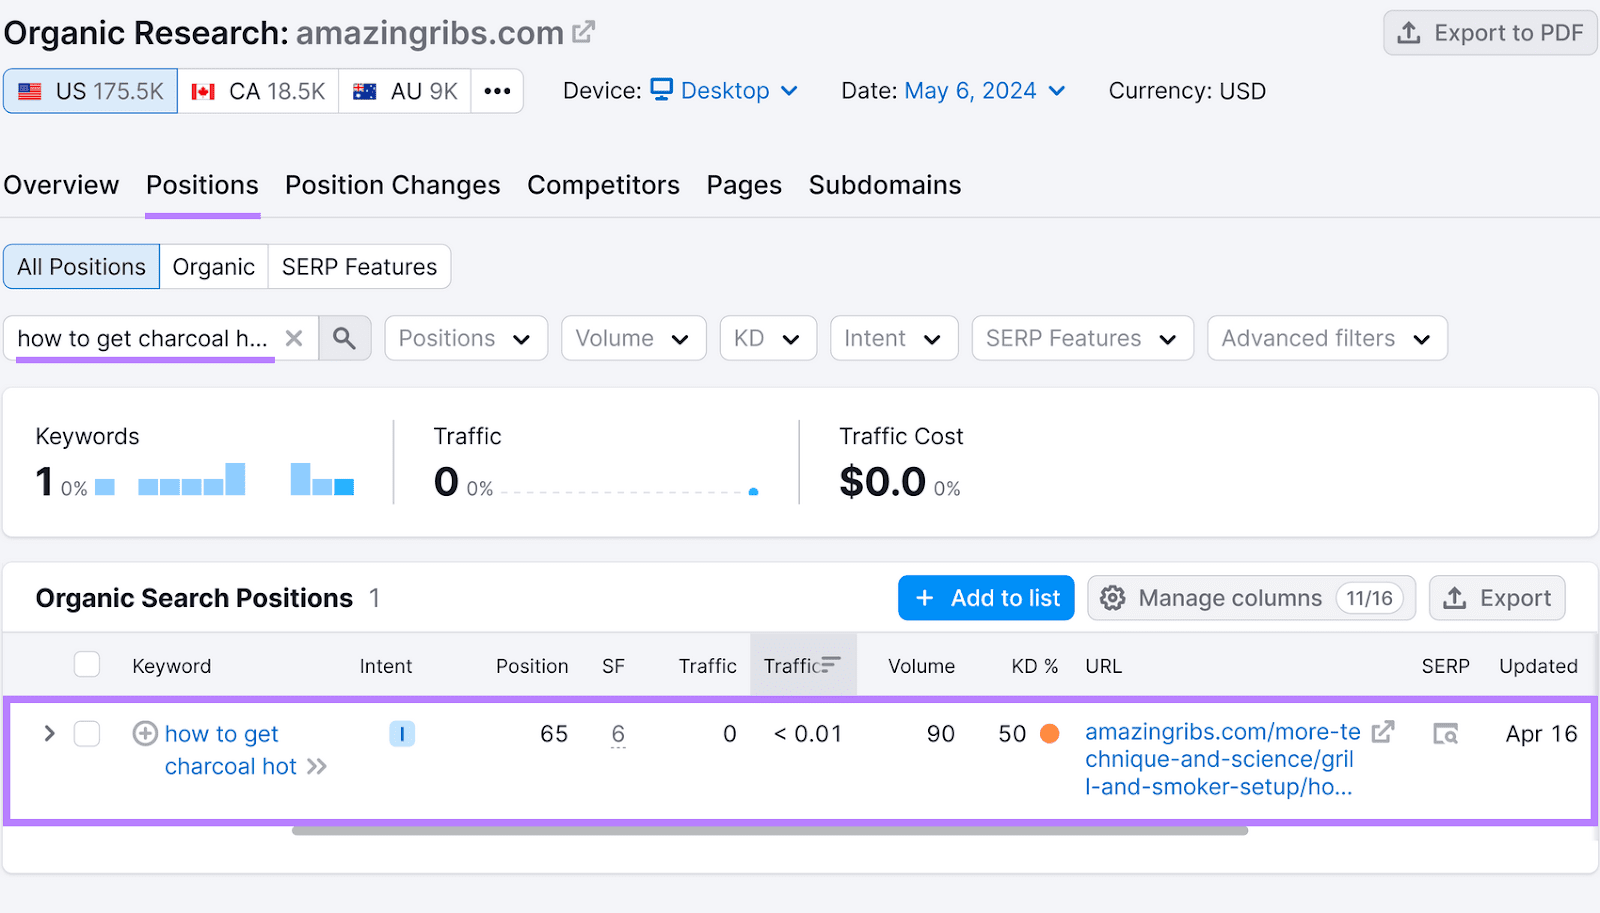Open amazingribs.com via the external link icon
1600x913 pixels.
(x=585, y=30)
